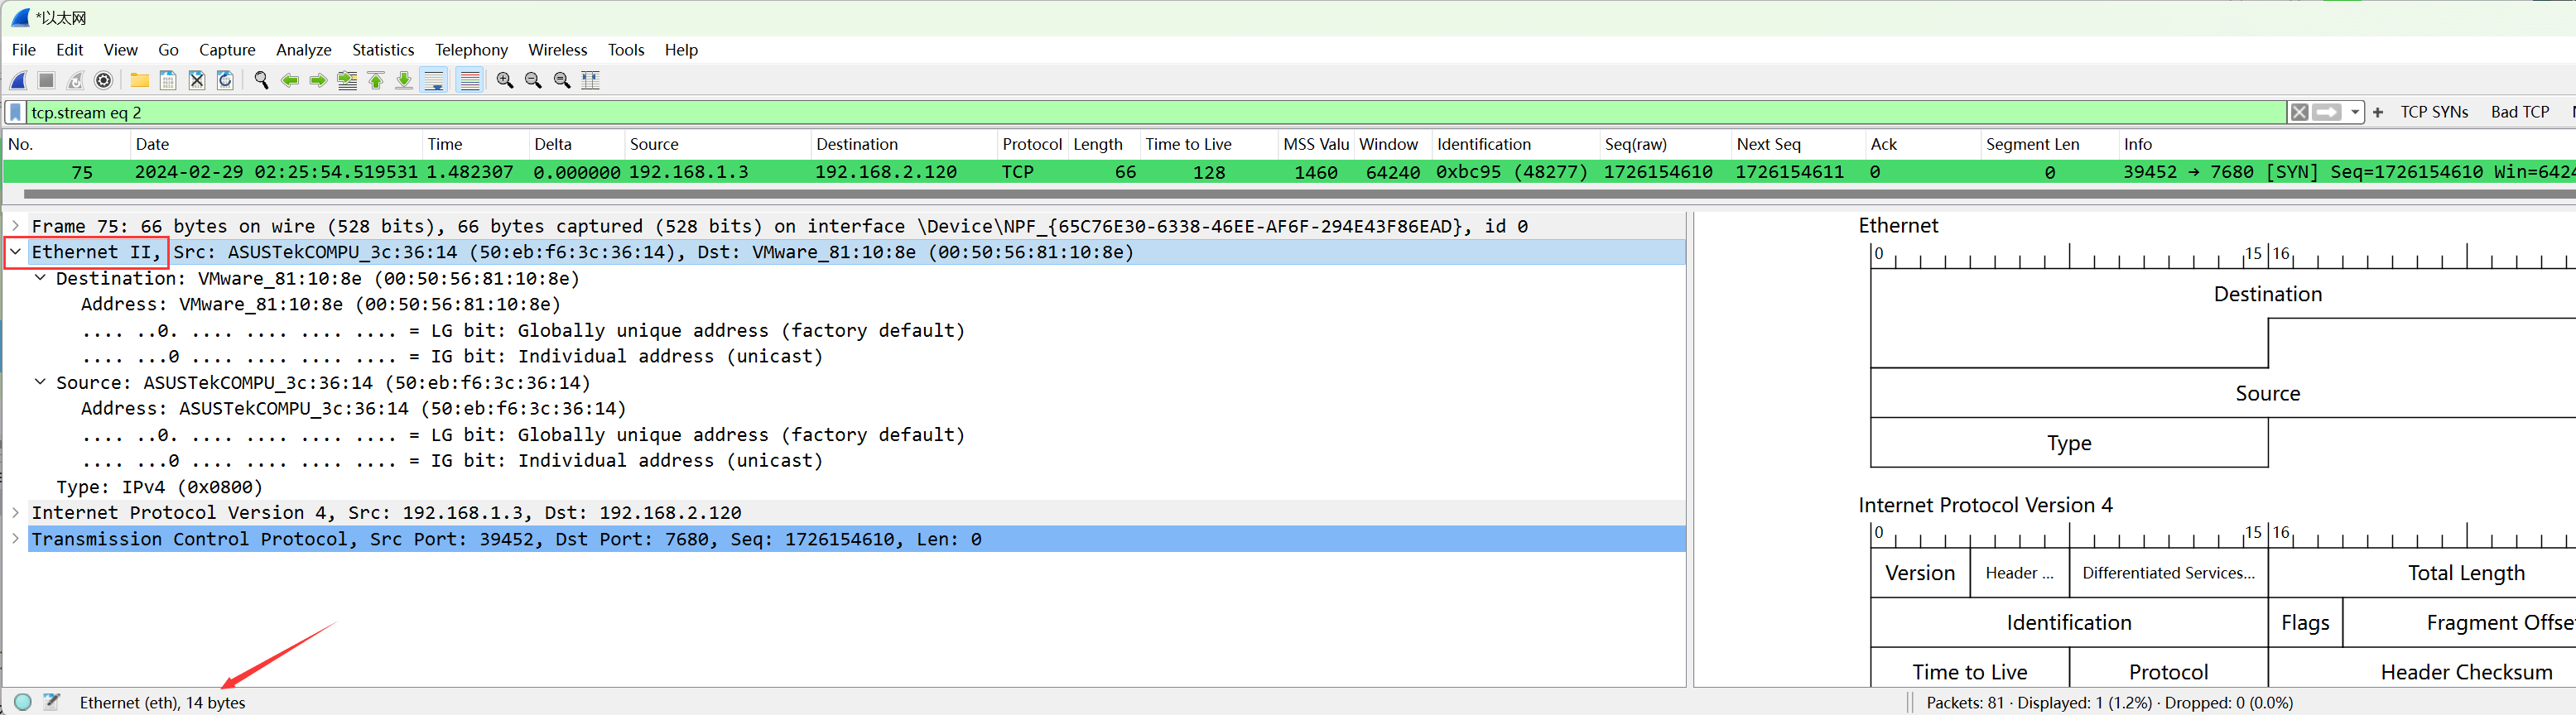
Task: Apply the display filter arrow
Action: [x=2327, y=112]
